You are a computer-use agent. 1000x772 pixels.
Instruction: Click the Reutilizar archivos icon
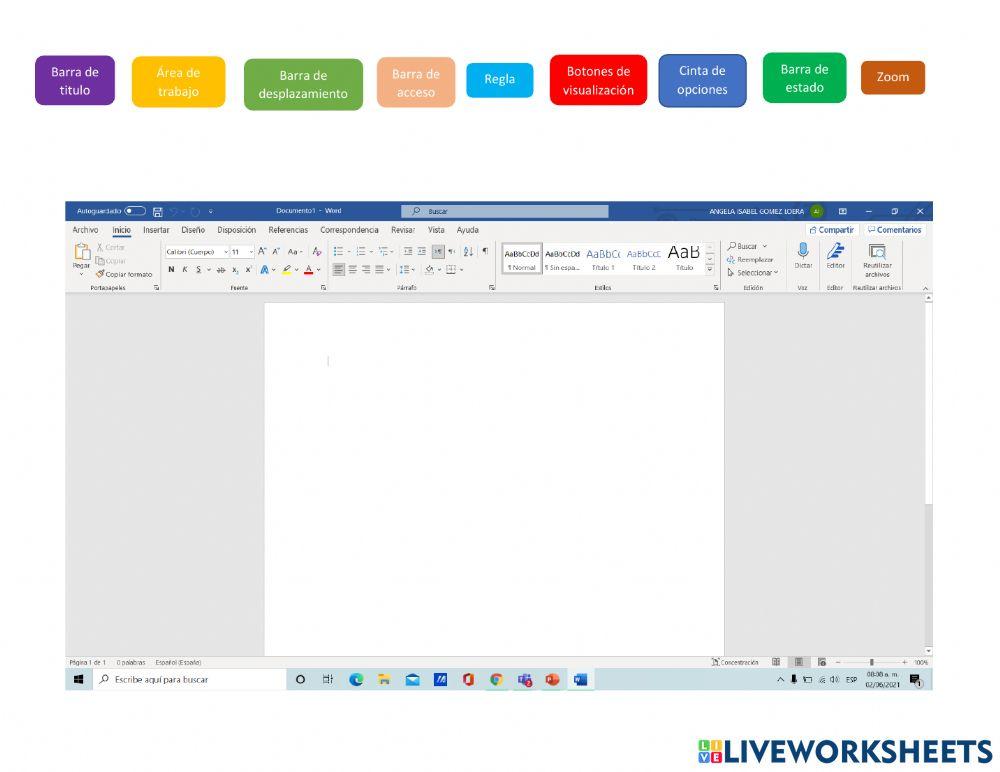[877, 252]
